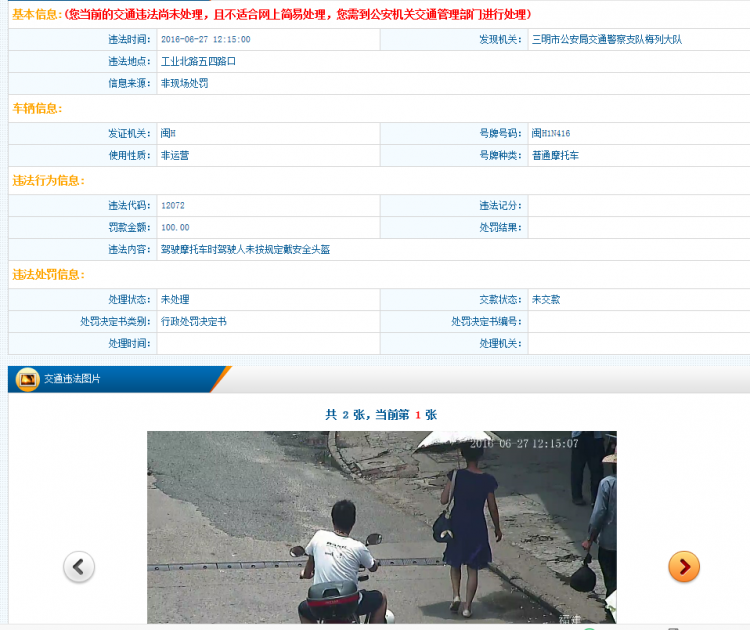Click the 未交款 payment status value
The image size is (750, 630).
[x=545, y=299]
